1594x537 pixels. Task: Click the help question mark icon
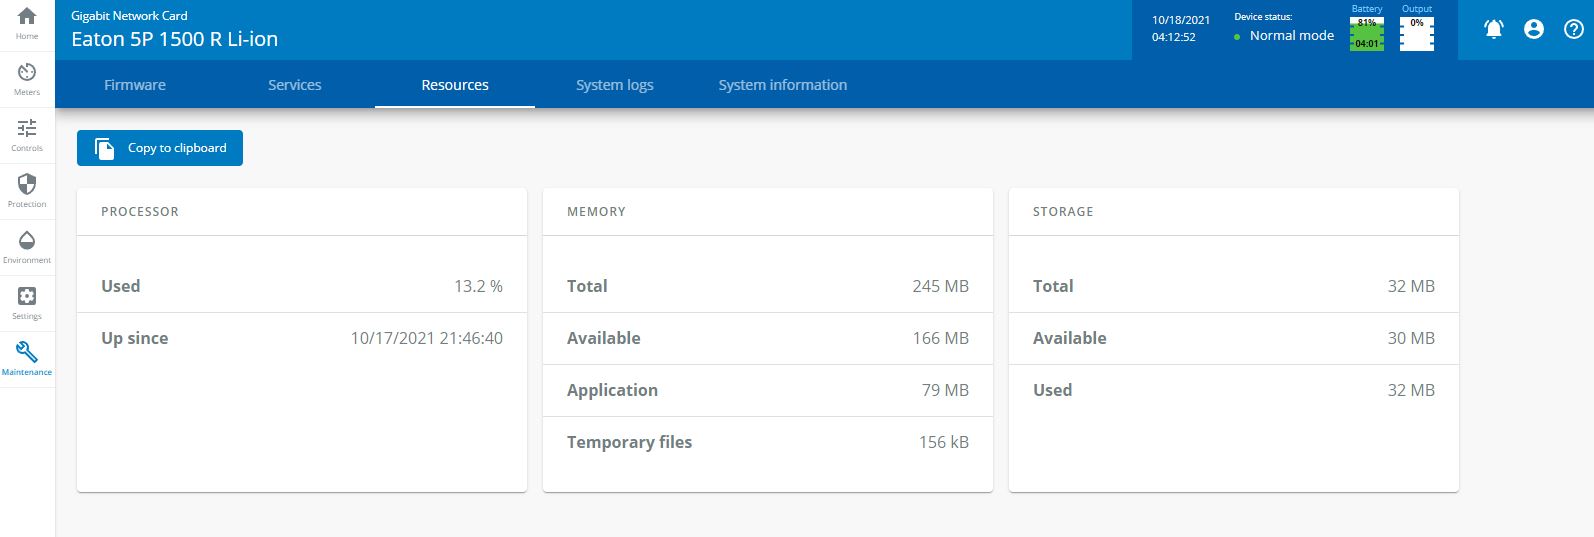point(1573,30)
